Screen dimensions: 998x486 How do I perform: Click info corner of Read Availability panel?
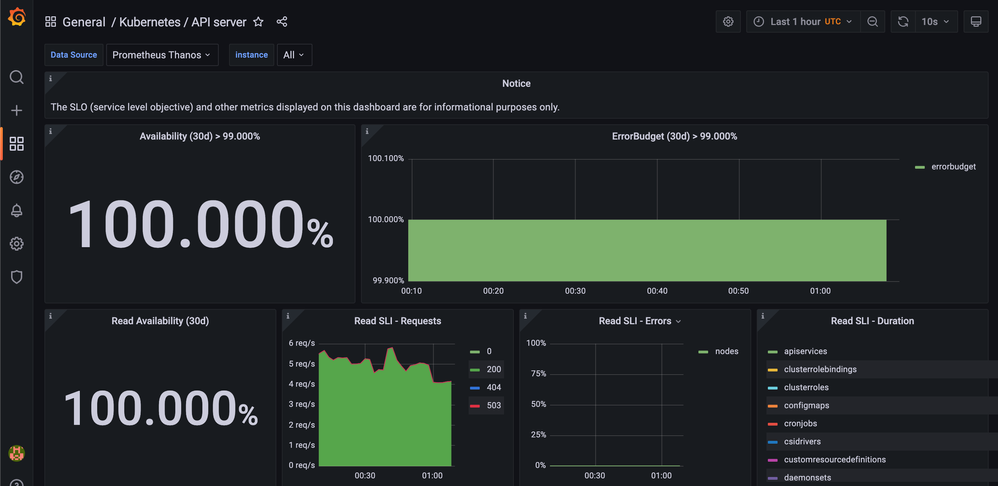coord(50,316)
